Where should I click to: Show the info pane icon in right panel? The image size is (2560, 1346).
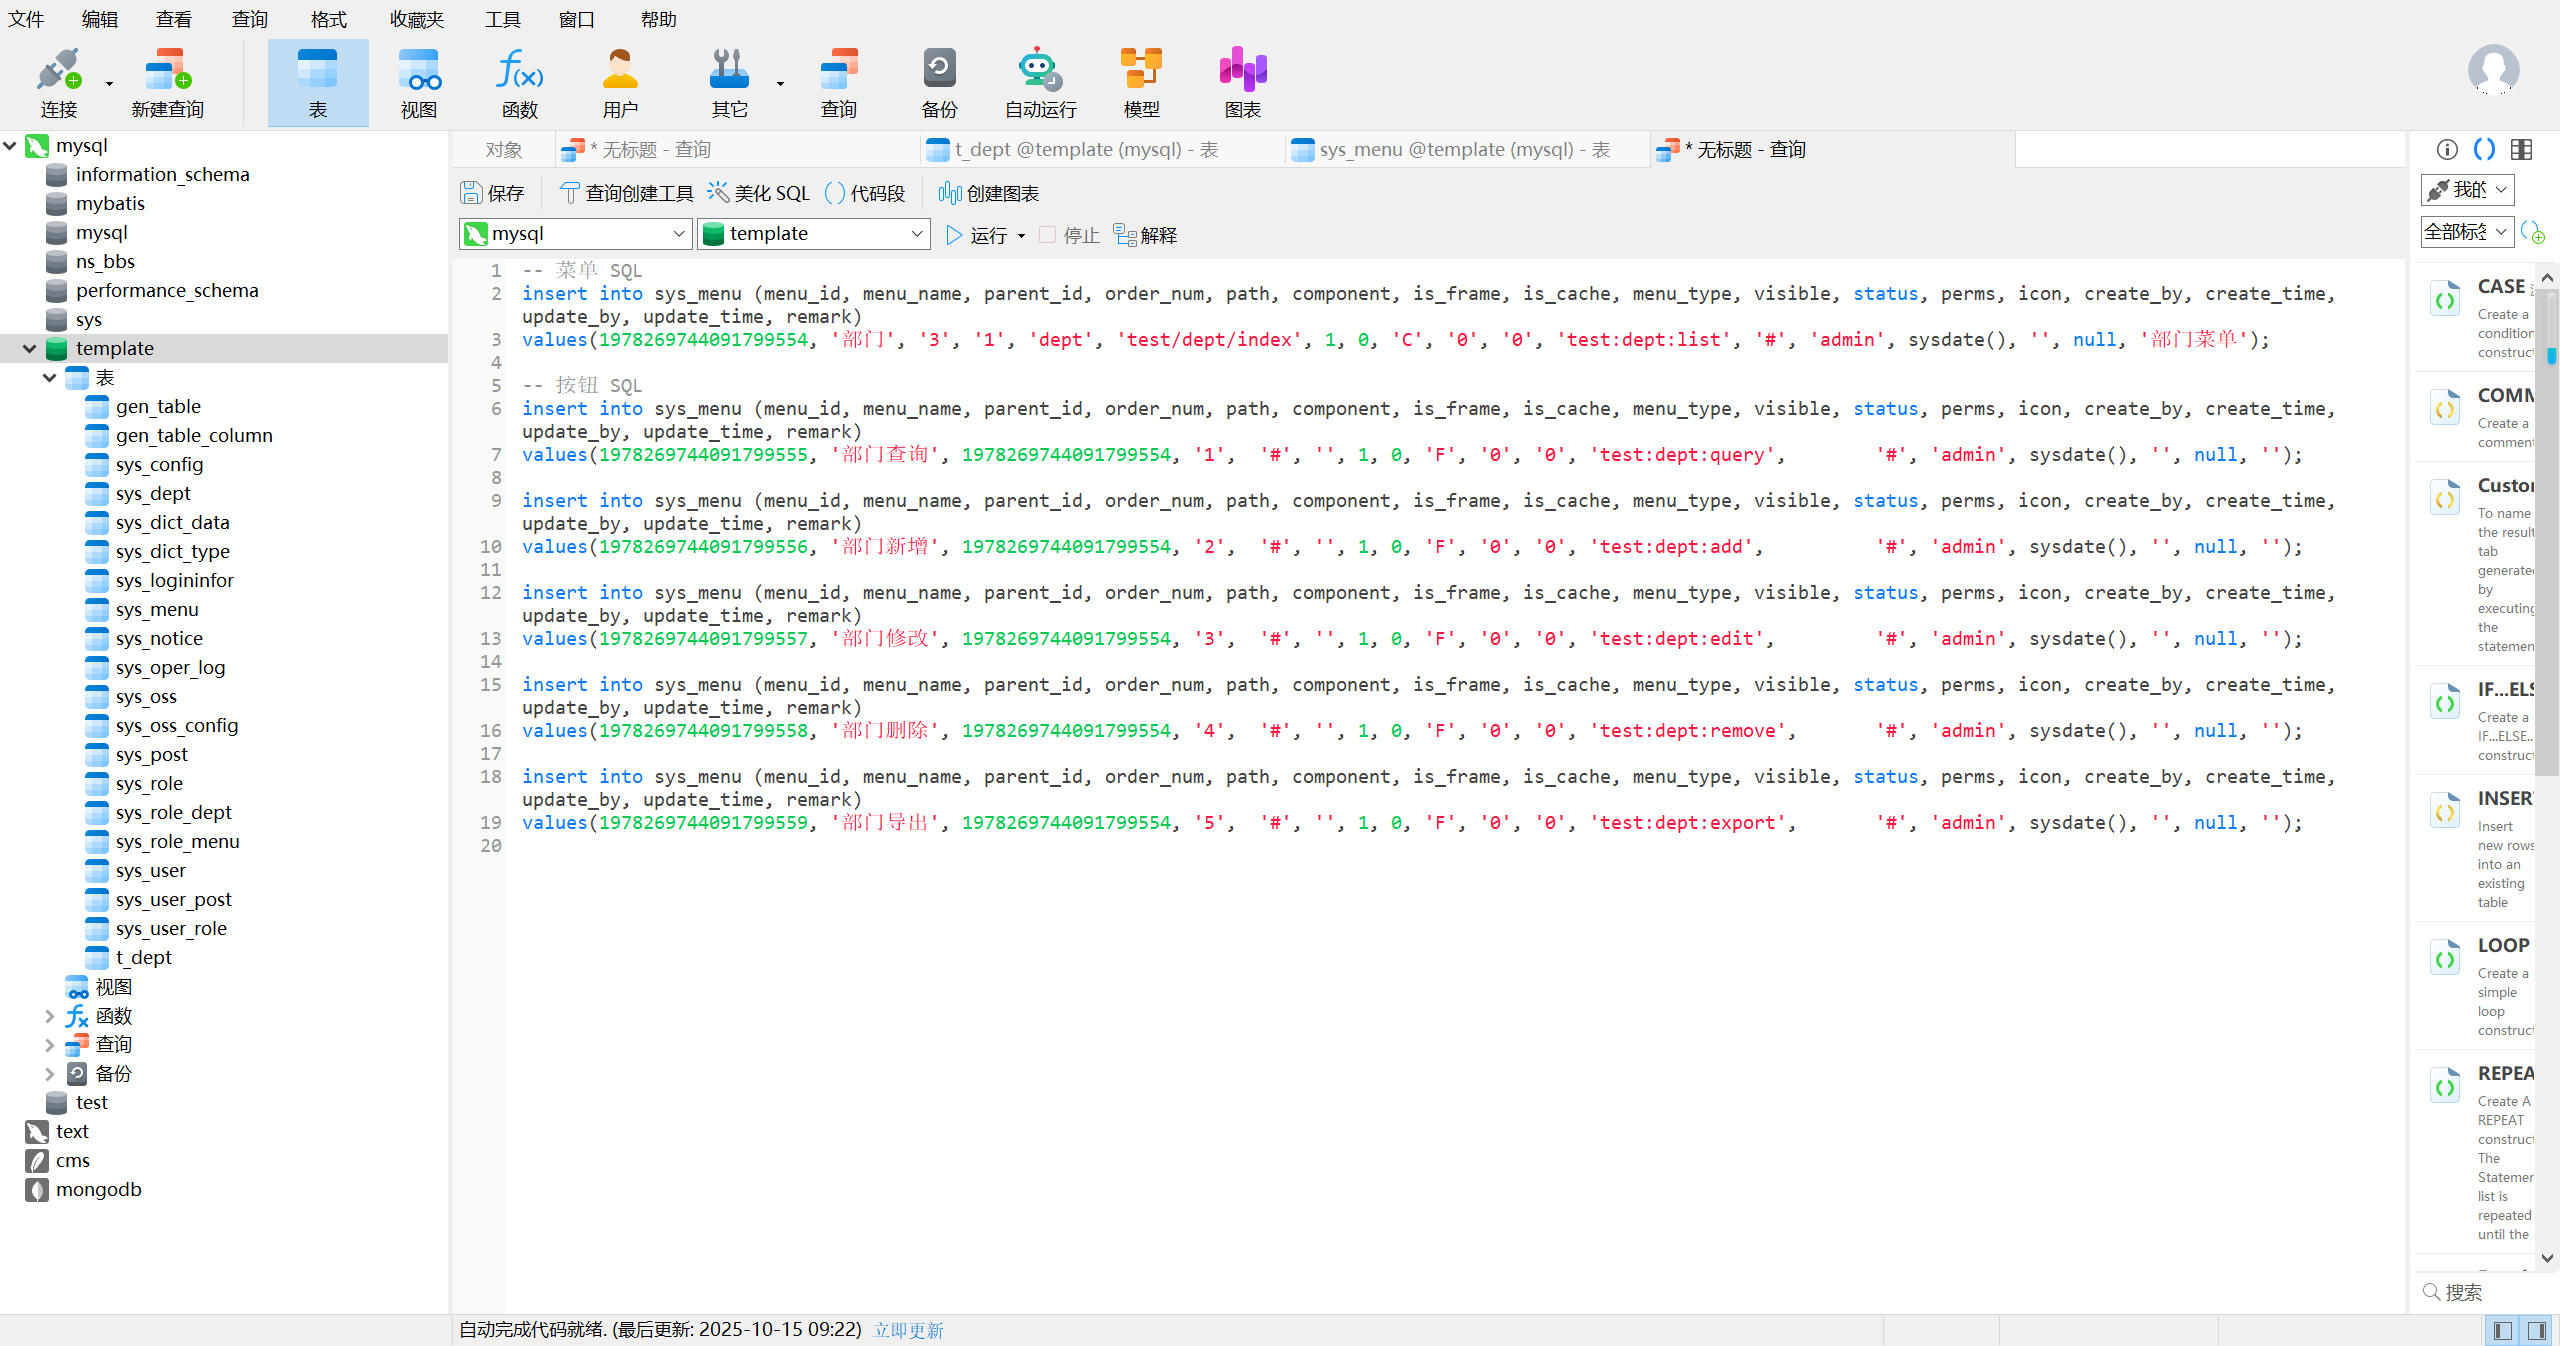coord(2447,149)
